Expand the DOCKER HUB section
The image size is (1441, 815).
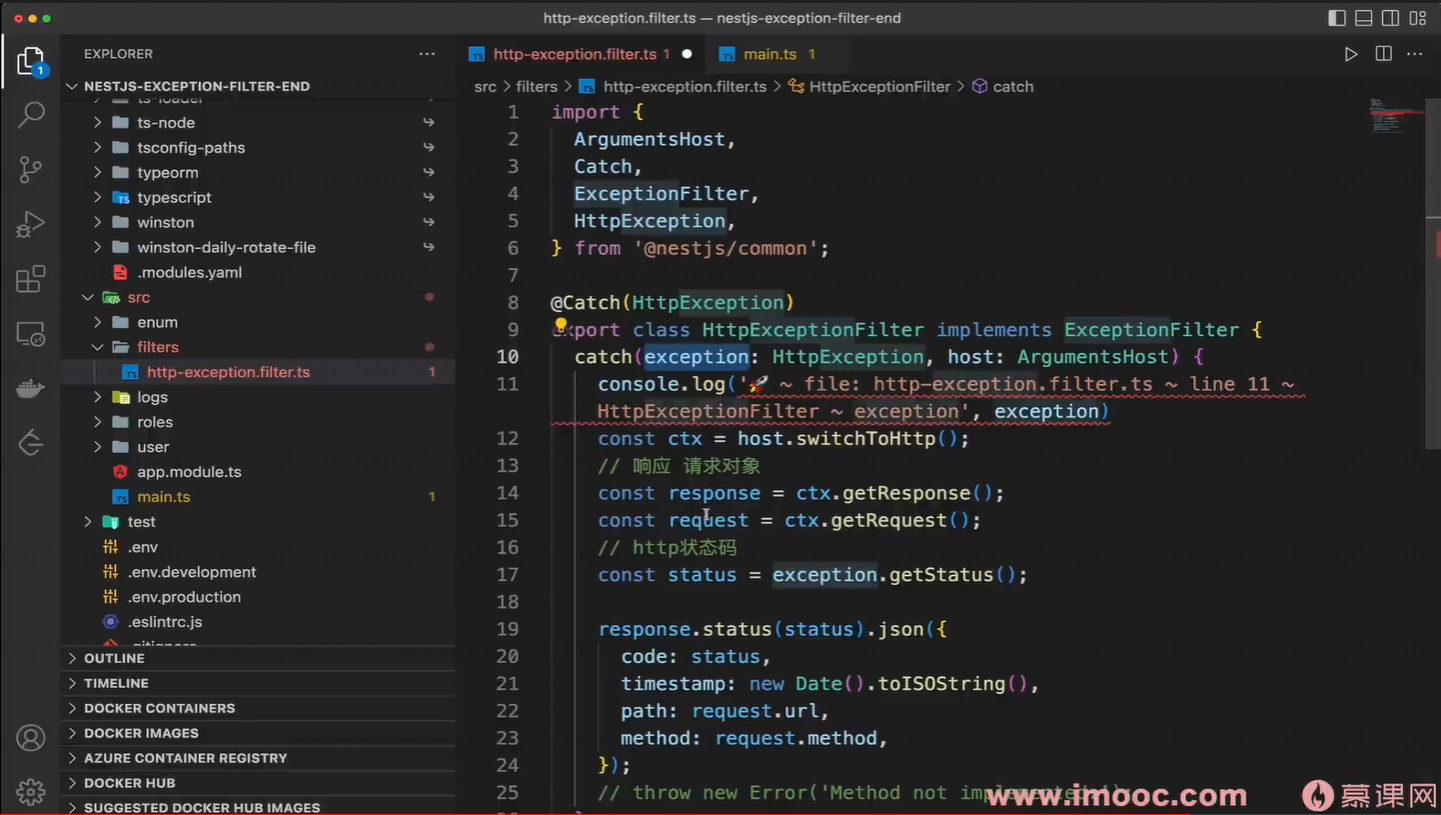tap(257, 783)
